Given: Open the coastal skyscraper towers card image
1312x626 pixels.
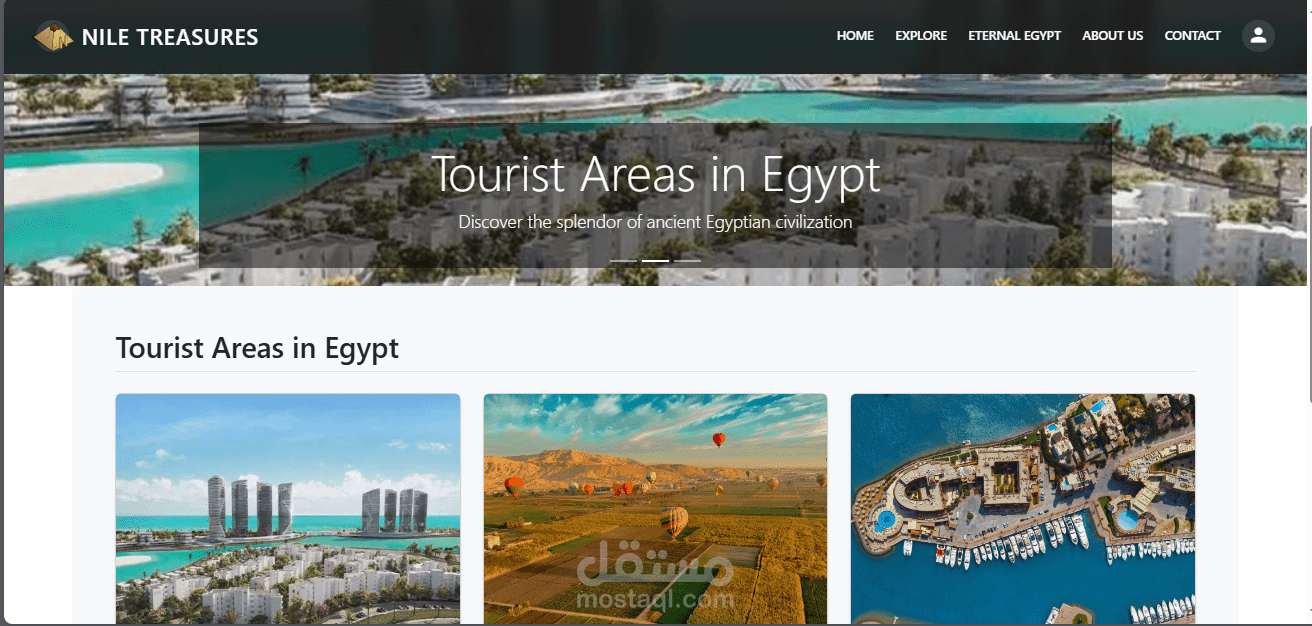Looking at the screenshot, I should tap(288, 508).
